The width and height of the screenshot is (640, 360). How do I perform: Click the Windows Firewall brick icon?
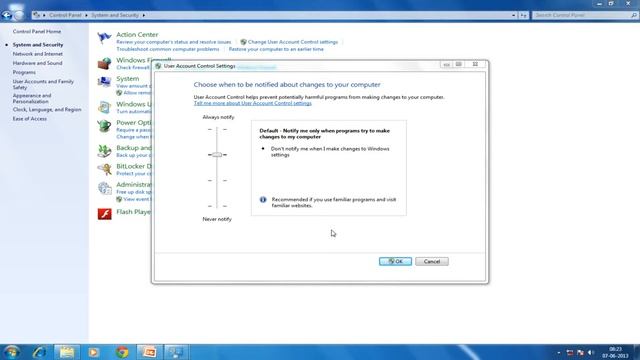coord(104,64)
